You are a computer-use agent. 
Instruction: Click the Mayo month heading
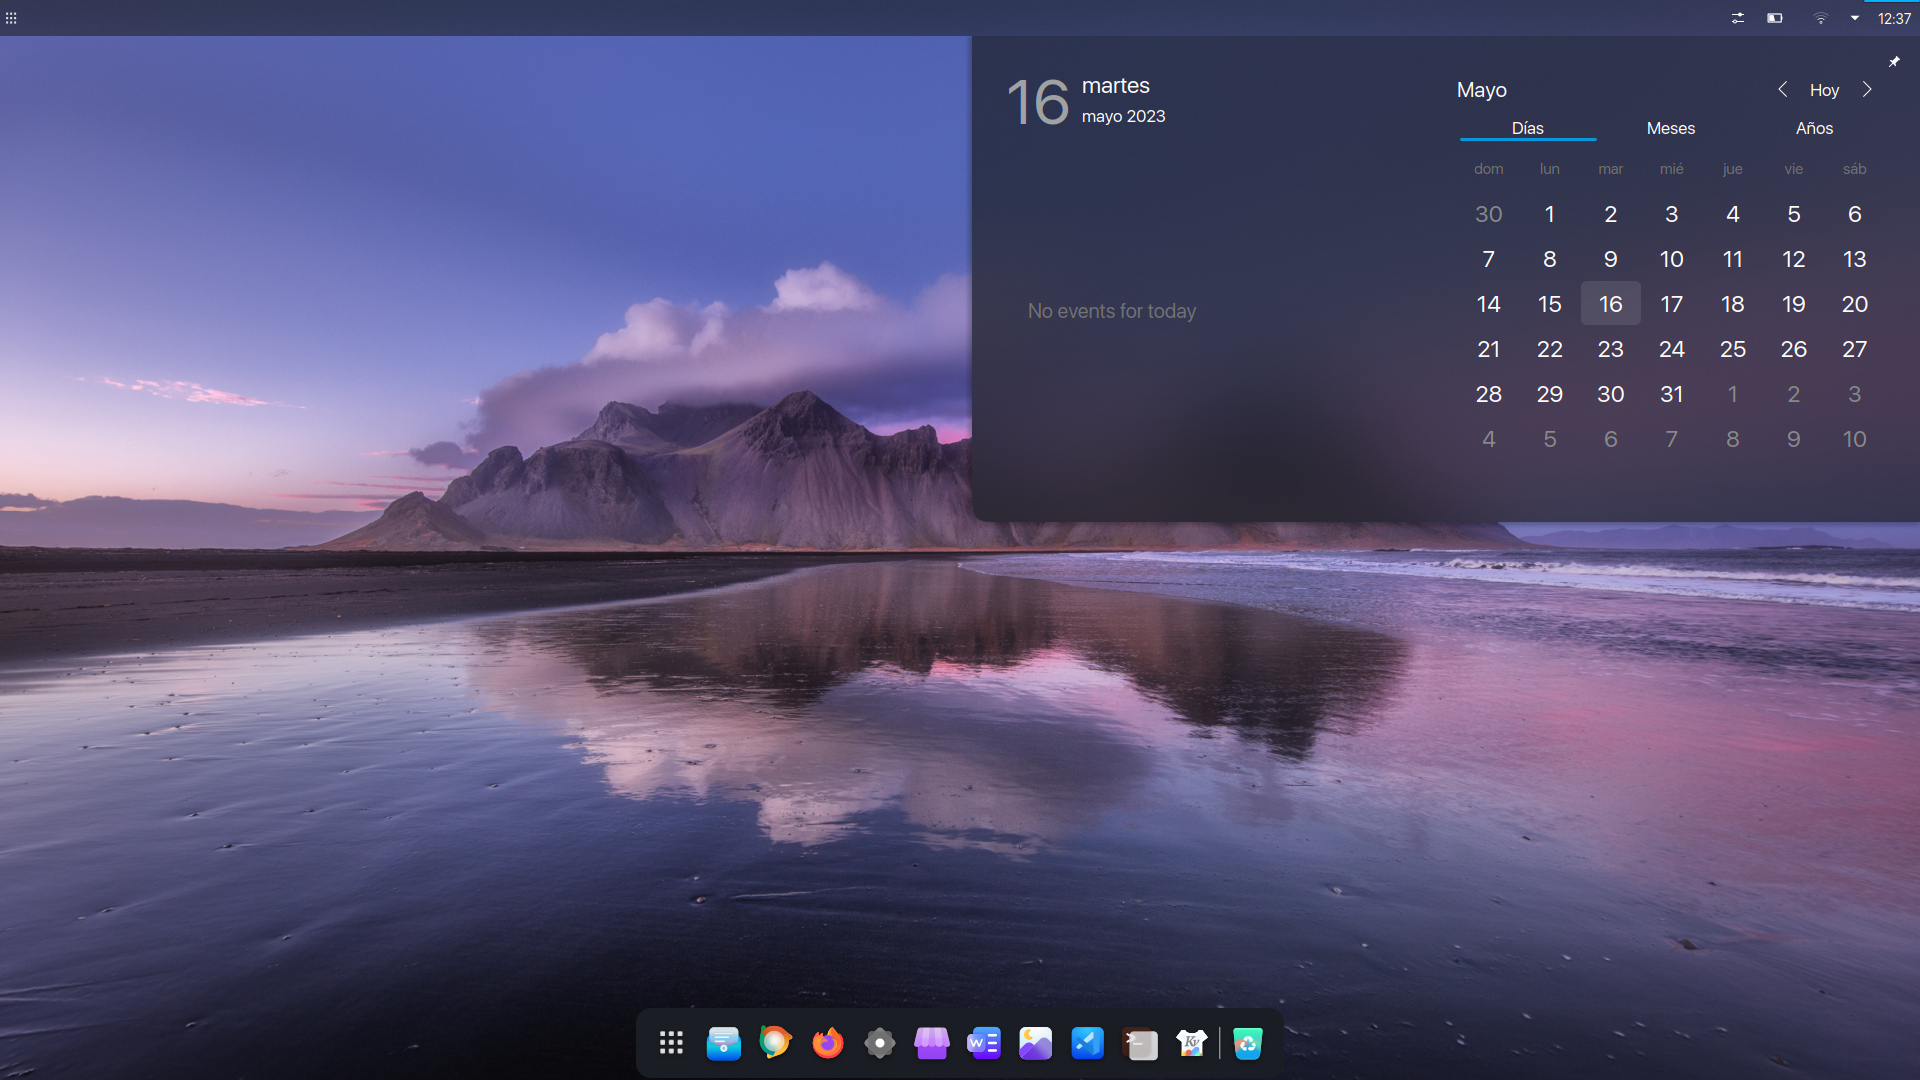[x=1481, y=90]
